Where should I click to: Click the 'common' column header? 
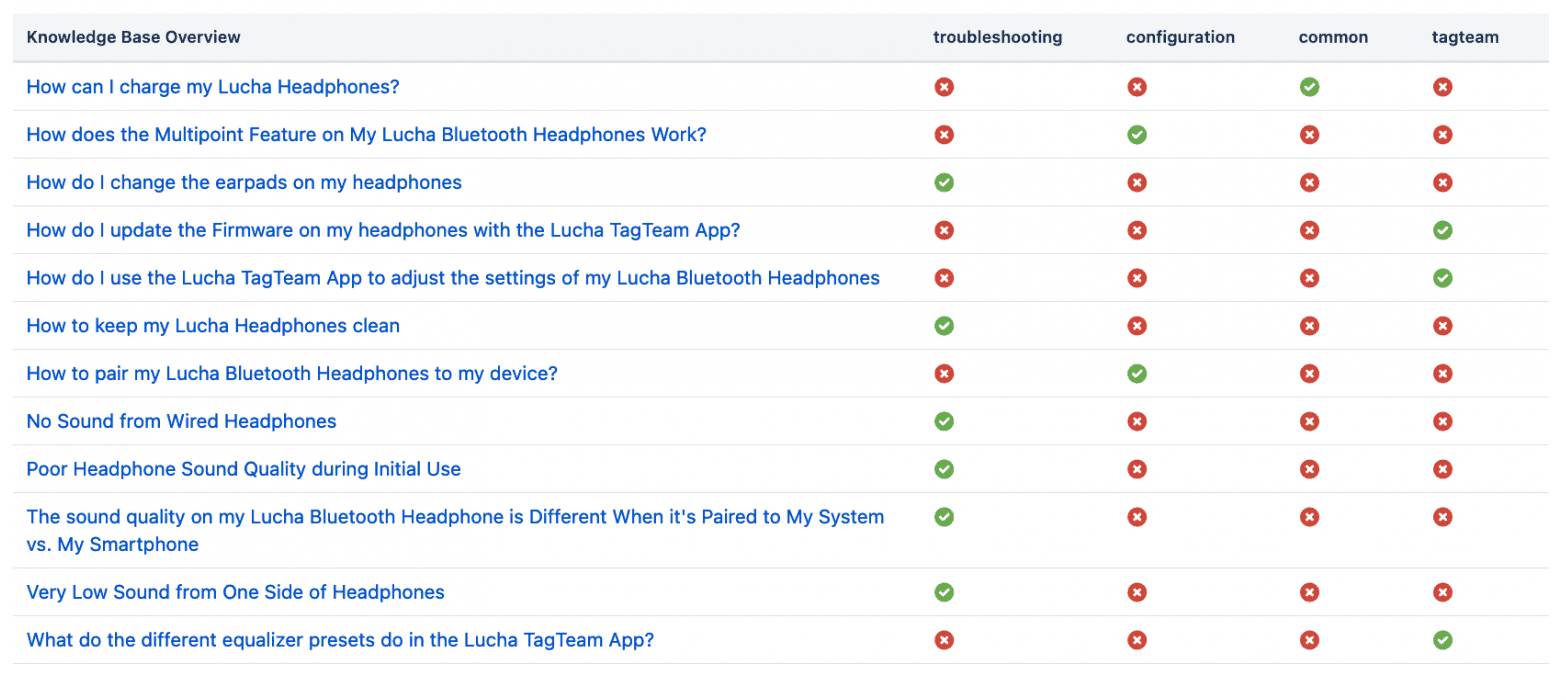coord(1333,37)
